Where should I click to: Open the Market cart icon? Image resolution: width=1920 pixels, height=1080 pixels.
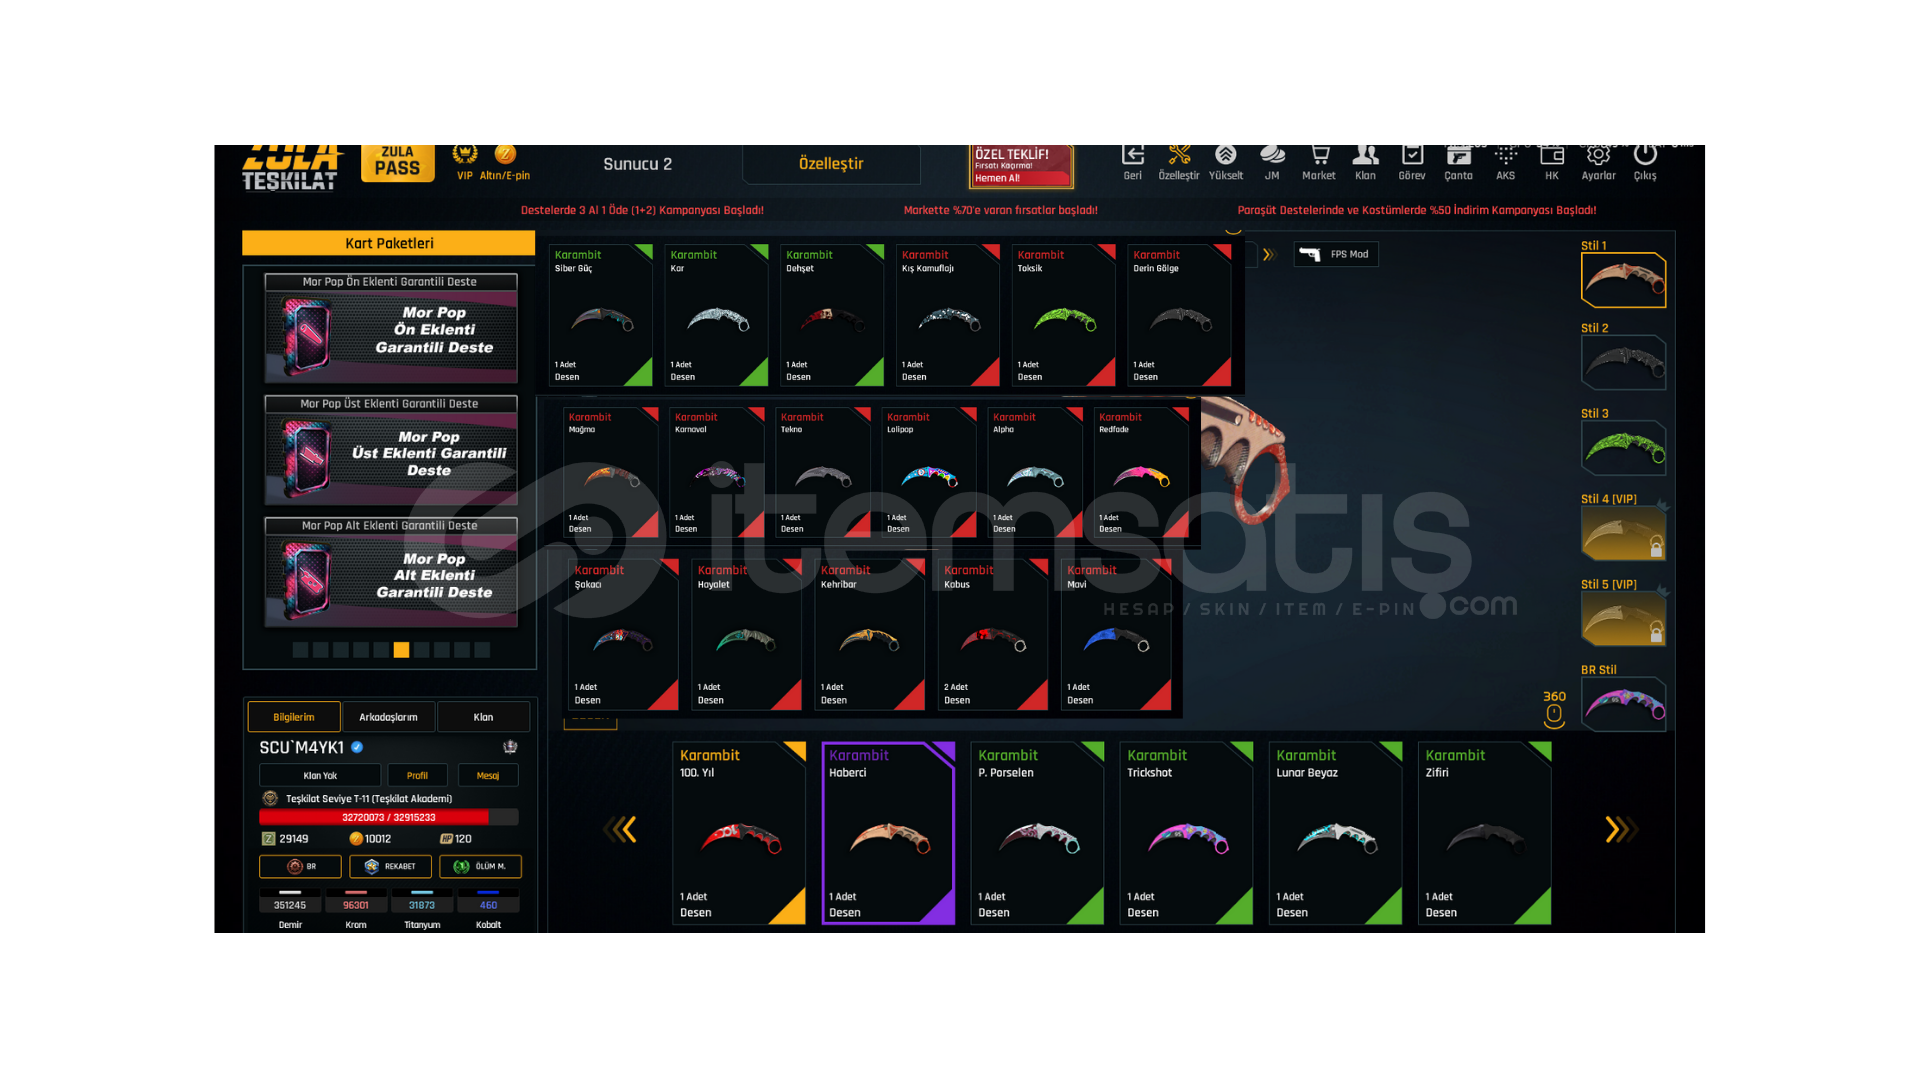click(1319, 156)
